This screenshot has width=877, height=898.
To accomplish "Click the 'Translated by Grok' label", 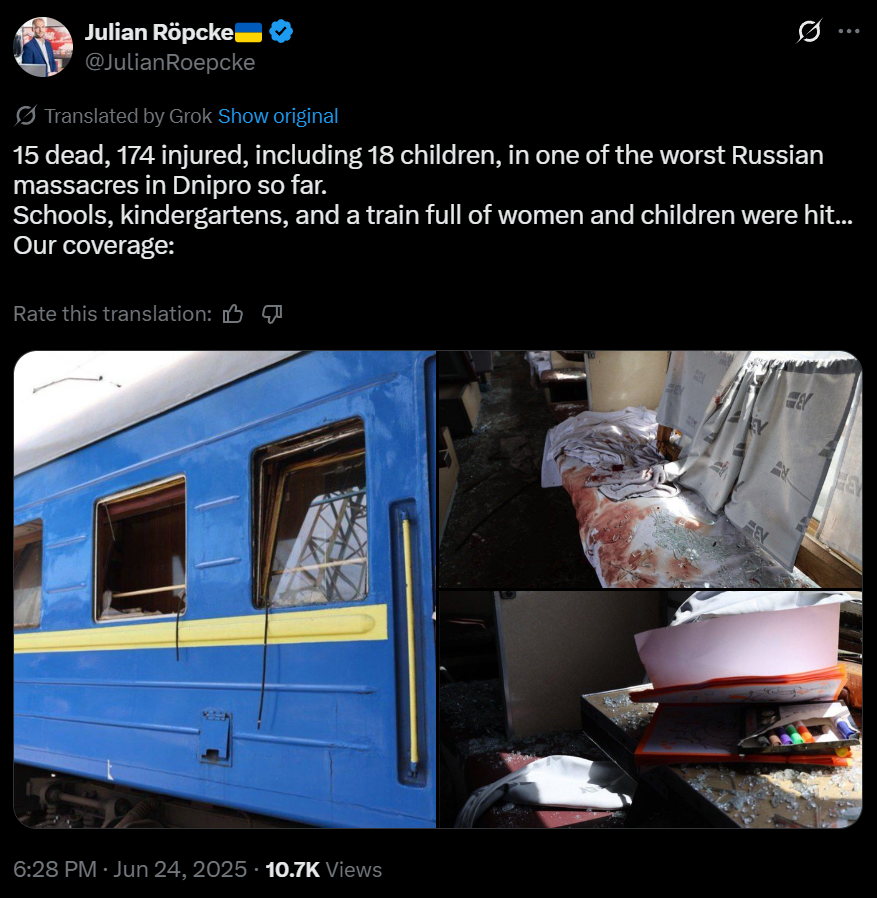I will point(128,116).
